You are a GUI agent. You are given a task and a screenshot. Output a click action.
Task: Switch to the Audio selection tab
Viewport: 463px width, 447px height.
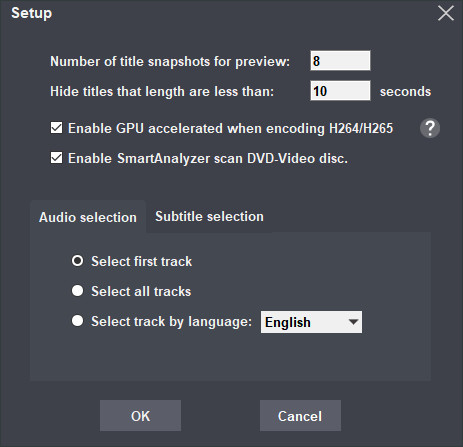pyautogui.click(x=88, y=217)
